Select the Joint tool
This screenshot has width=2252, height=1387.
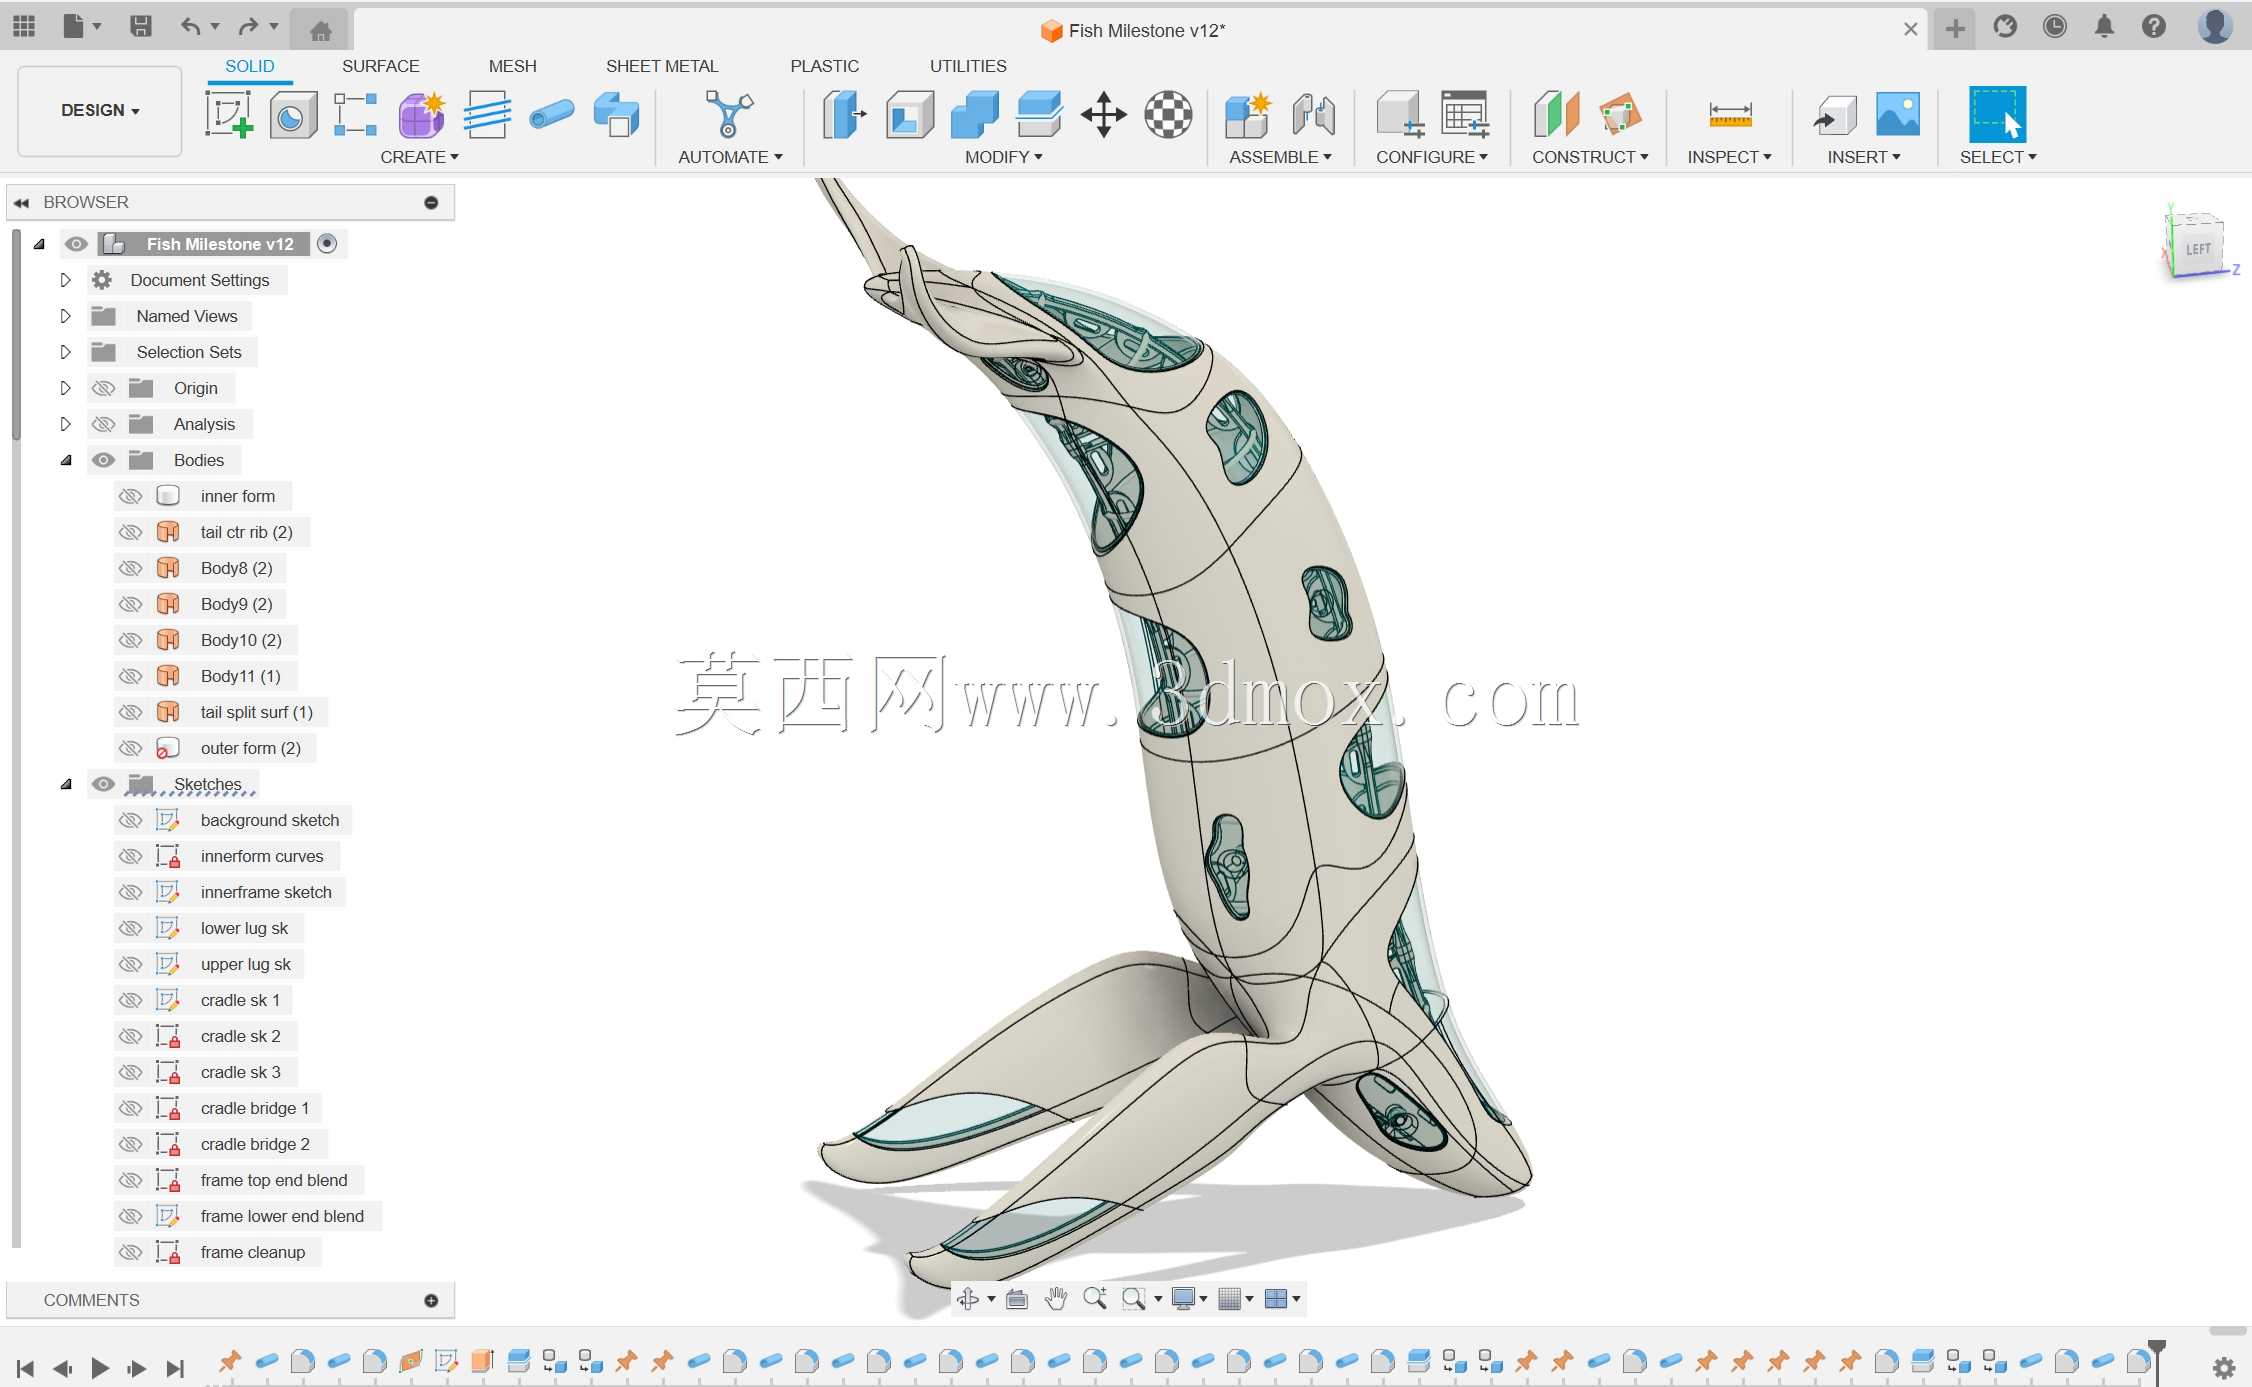1313,114
